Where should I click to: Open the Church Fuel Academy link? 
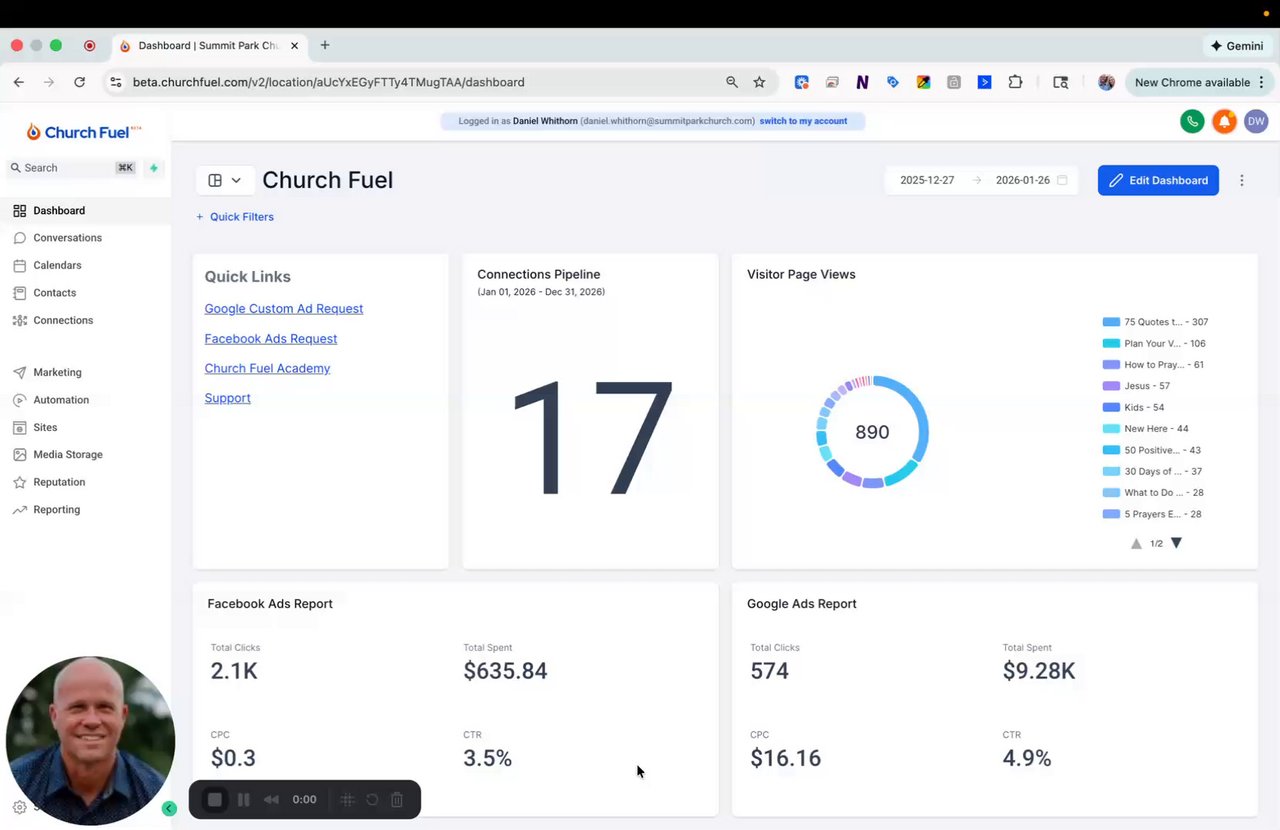tap(267, 368)
